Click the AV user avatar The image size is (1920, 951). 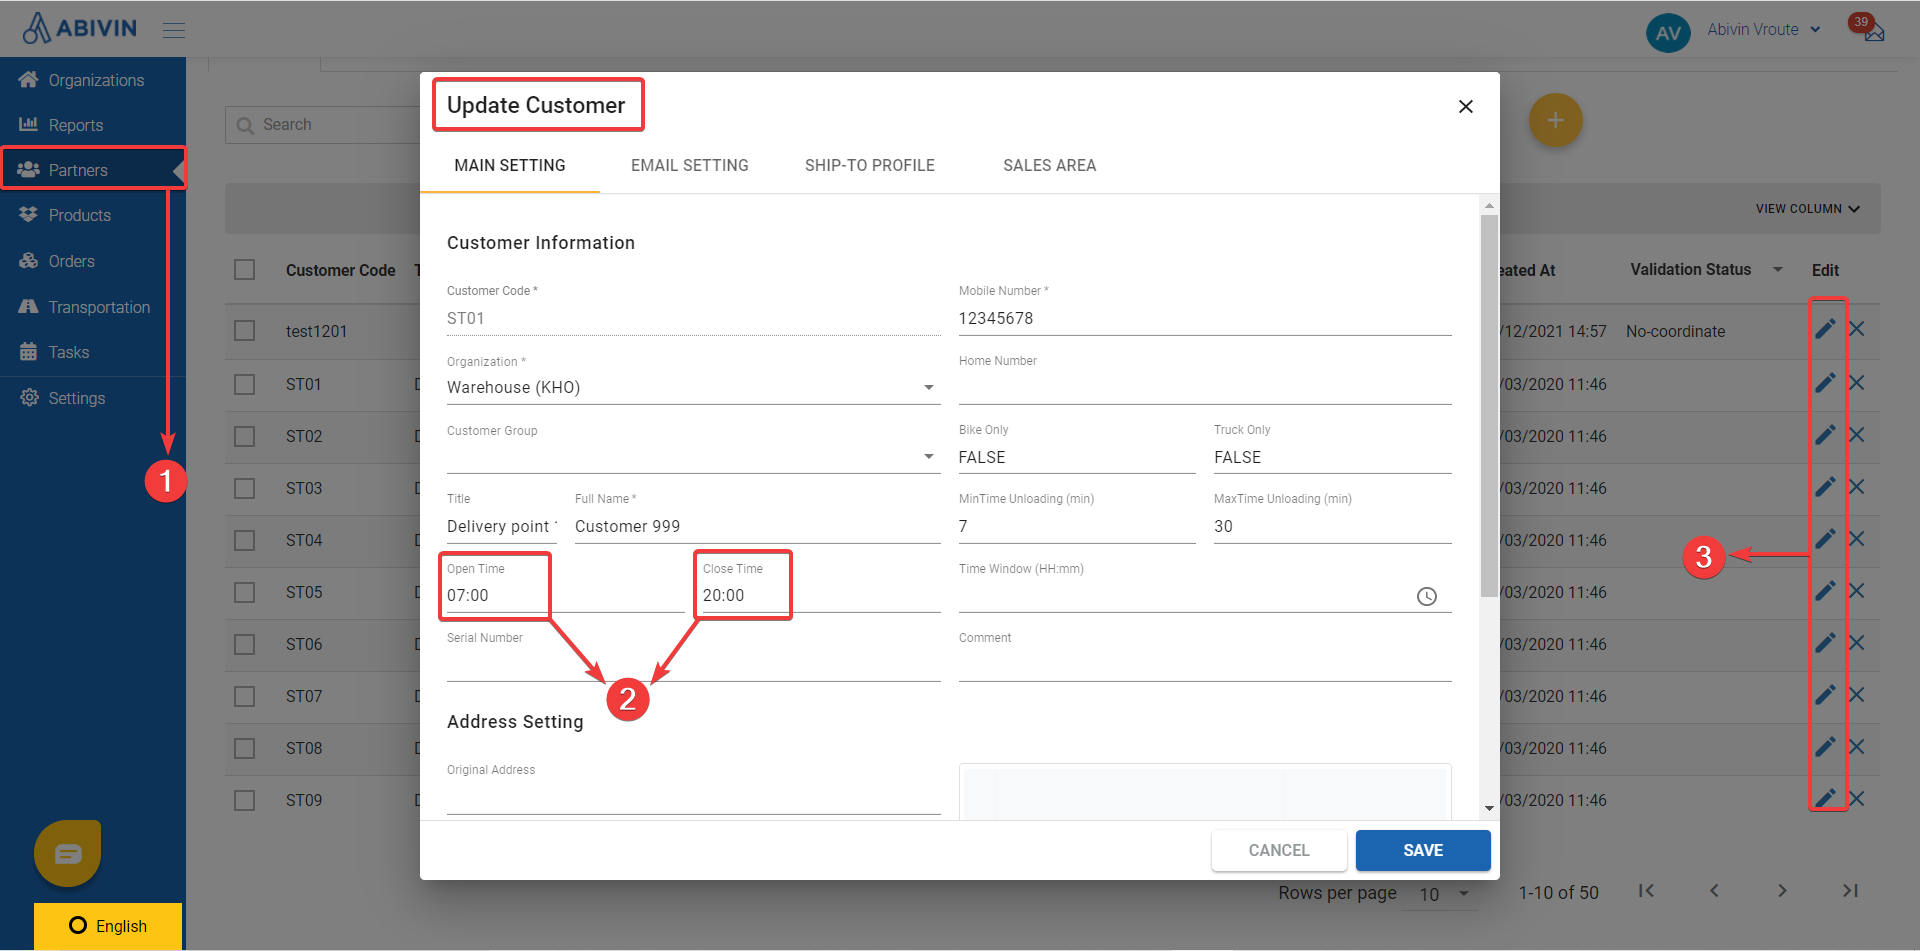pos(1668,33)
